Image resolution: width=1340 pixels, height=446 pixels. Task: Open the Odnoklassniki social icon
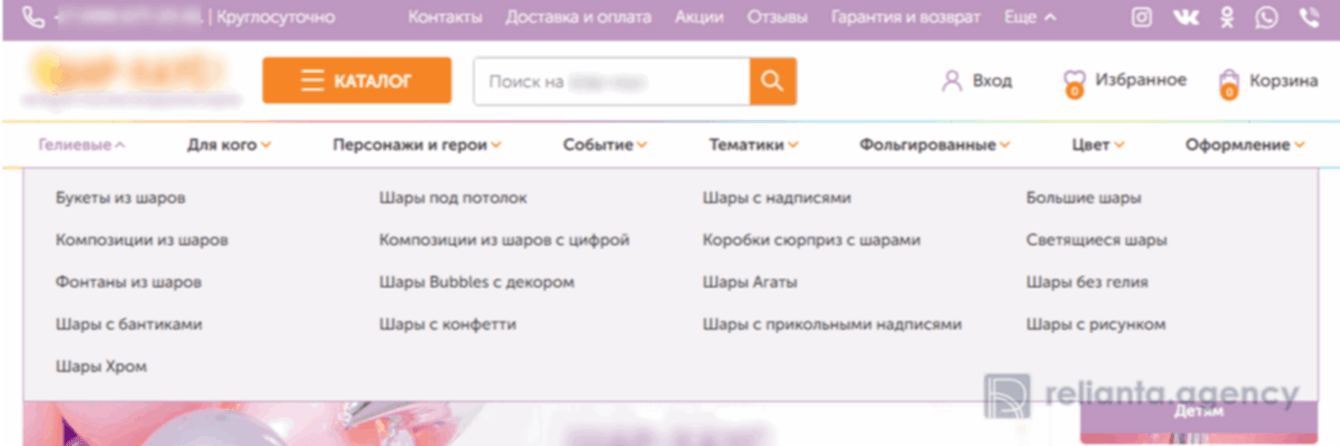click(1227, 17)
